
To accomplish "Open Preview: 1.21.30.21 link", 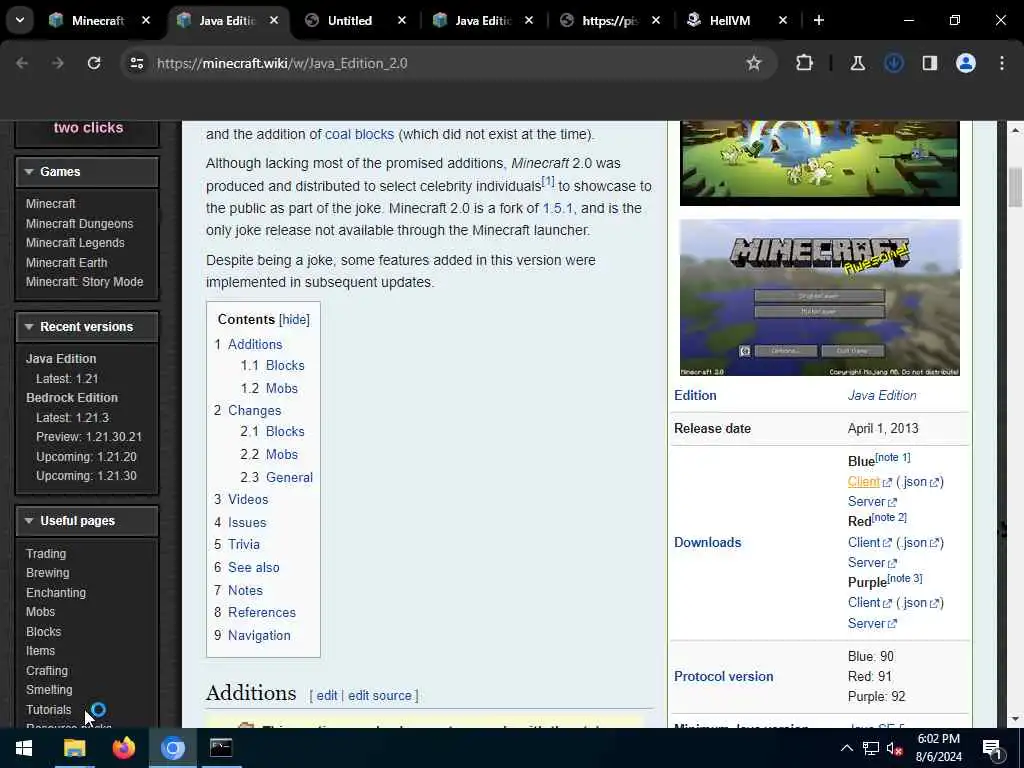I will click(89, 436).
